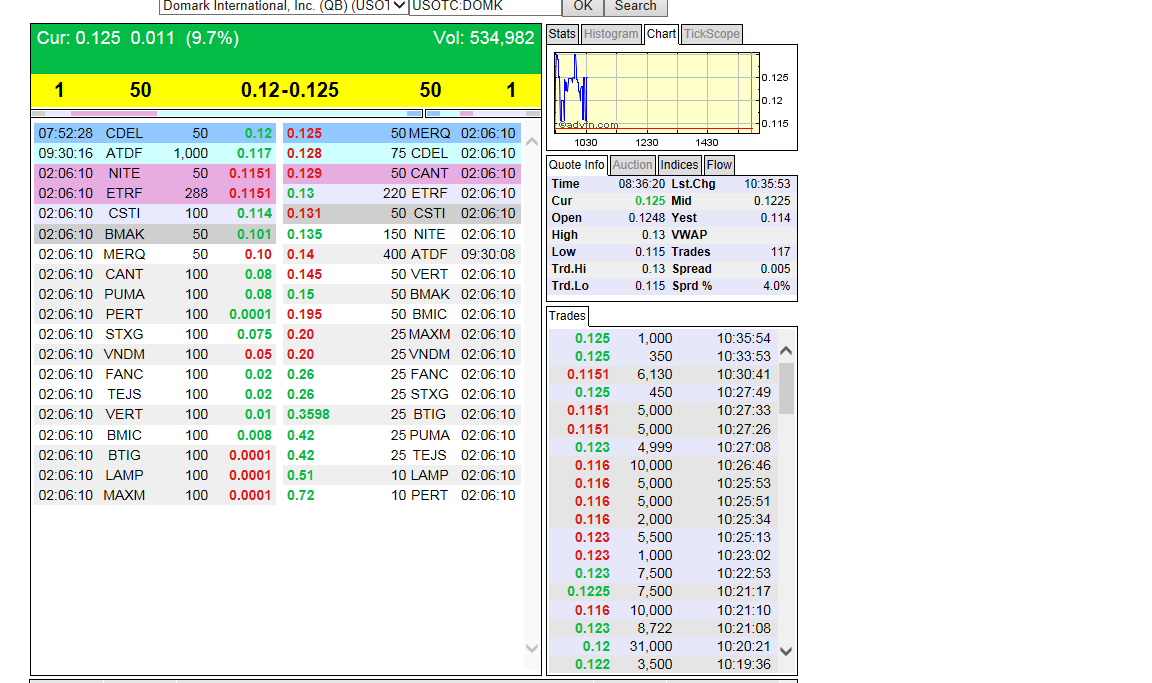Select the Auction tab

632,165
